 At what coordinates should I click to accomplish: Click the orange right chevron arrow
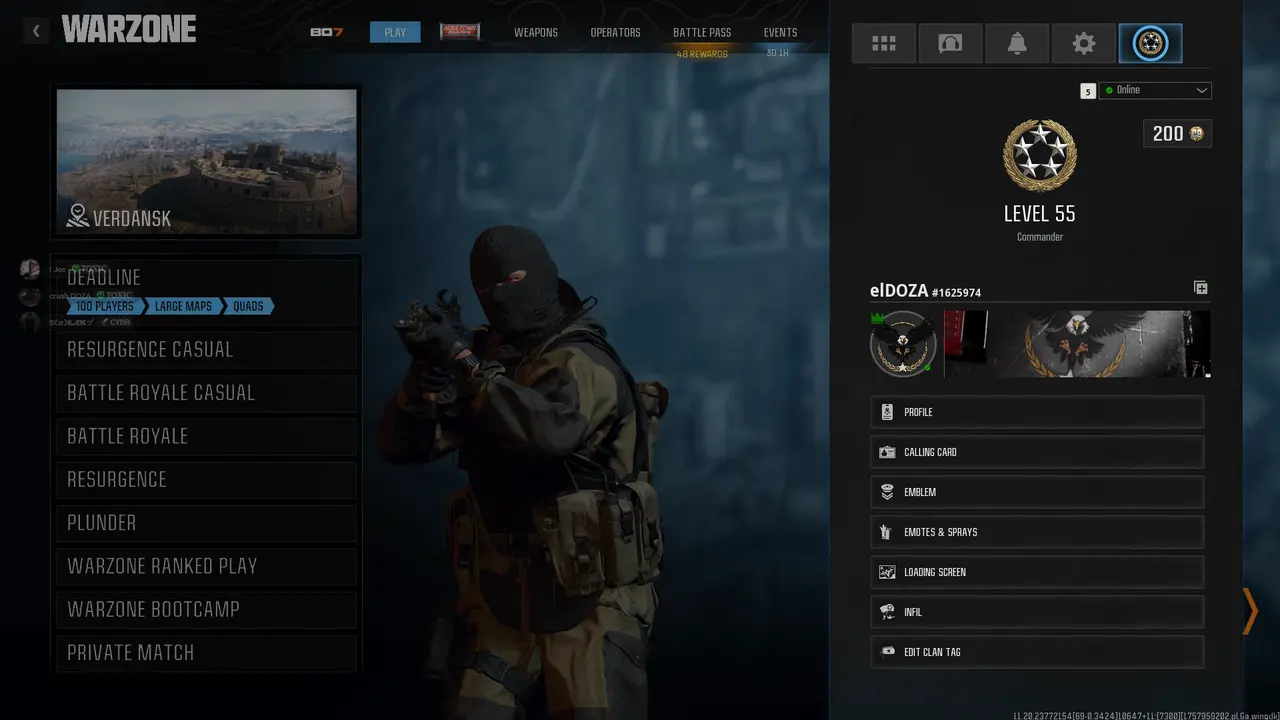point(1249,611)
